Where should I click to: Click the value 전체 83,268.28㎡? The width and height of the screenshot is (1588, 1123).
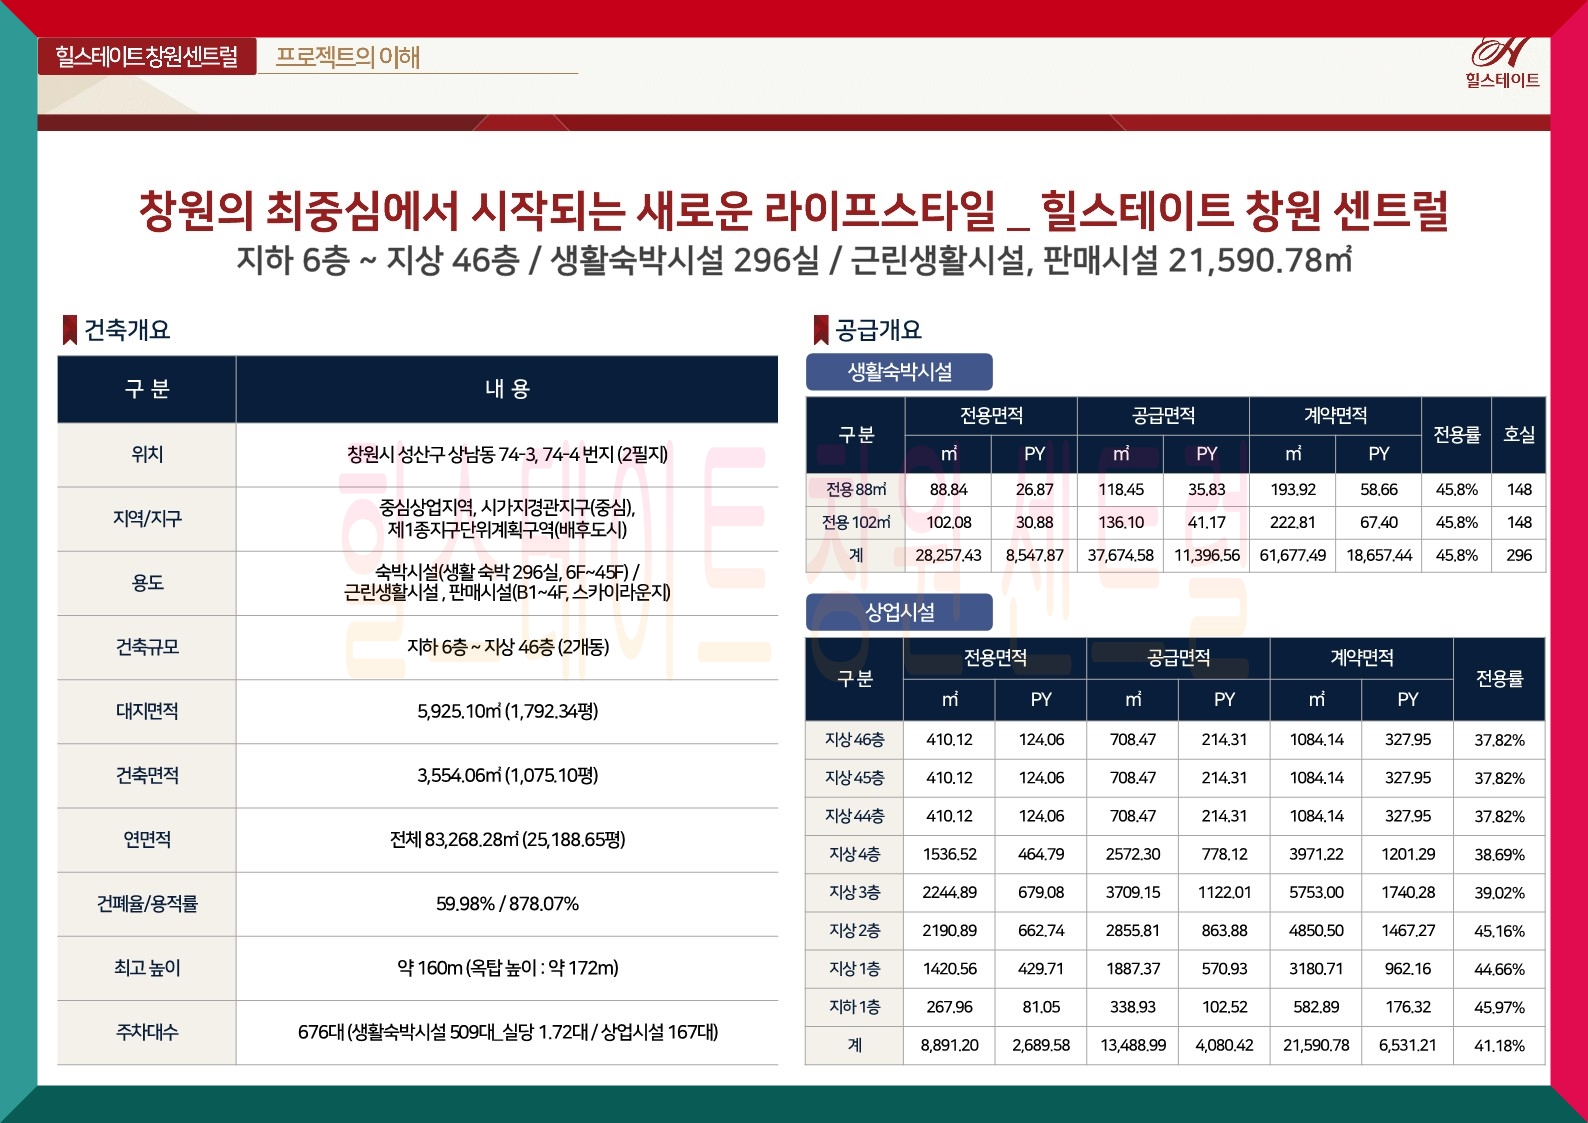(x=507, y=839)
